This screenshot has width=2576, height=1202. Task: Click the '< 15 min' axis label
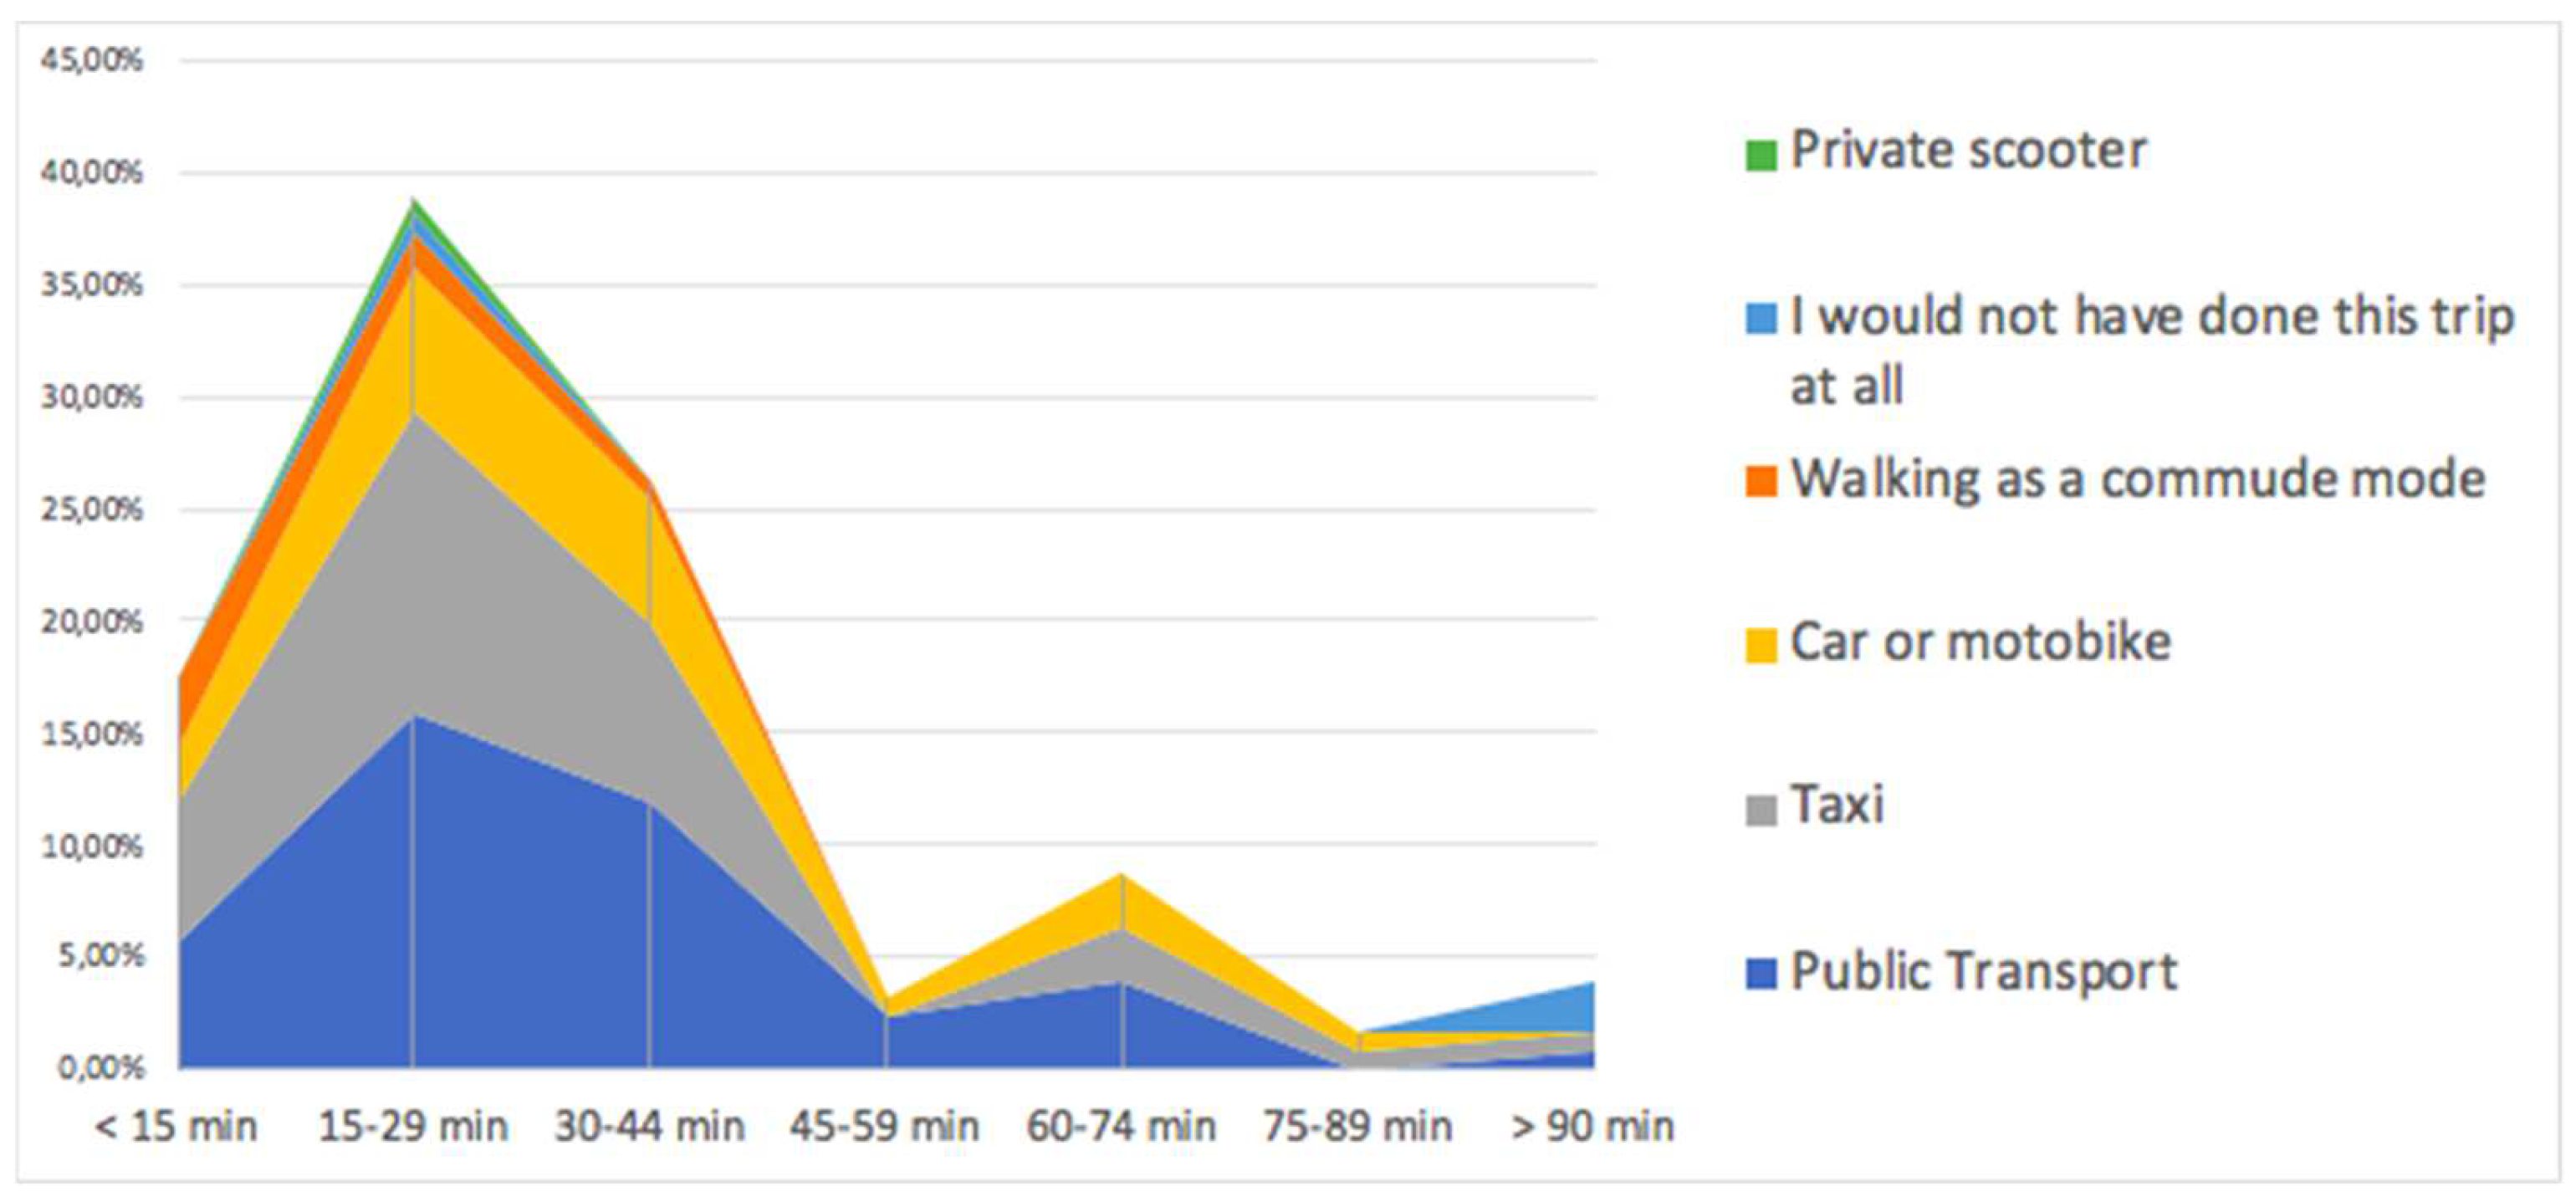[176, 1127]
